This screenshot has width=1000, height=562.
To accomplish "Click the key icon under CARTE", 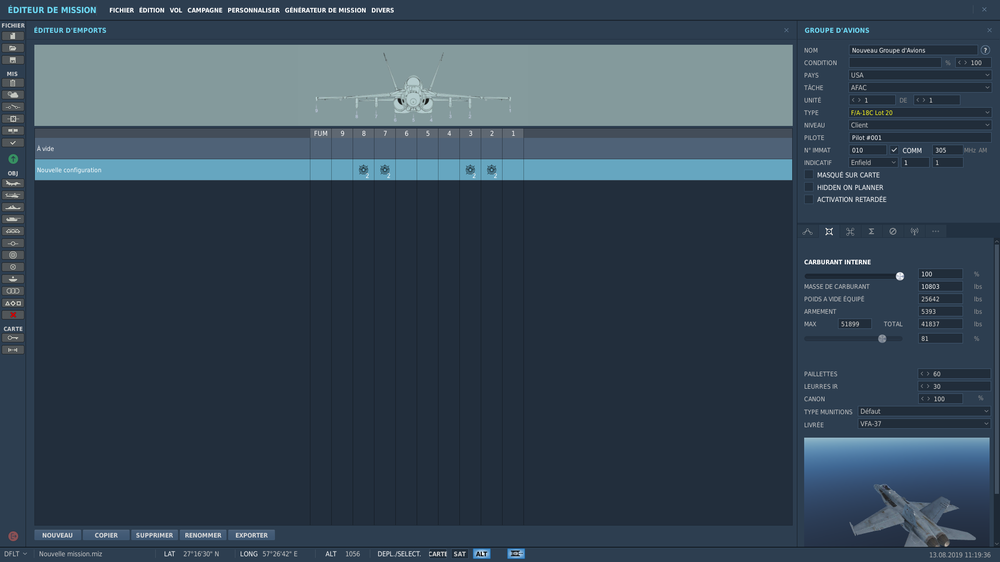I will 13,338.
